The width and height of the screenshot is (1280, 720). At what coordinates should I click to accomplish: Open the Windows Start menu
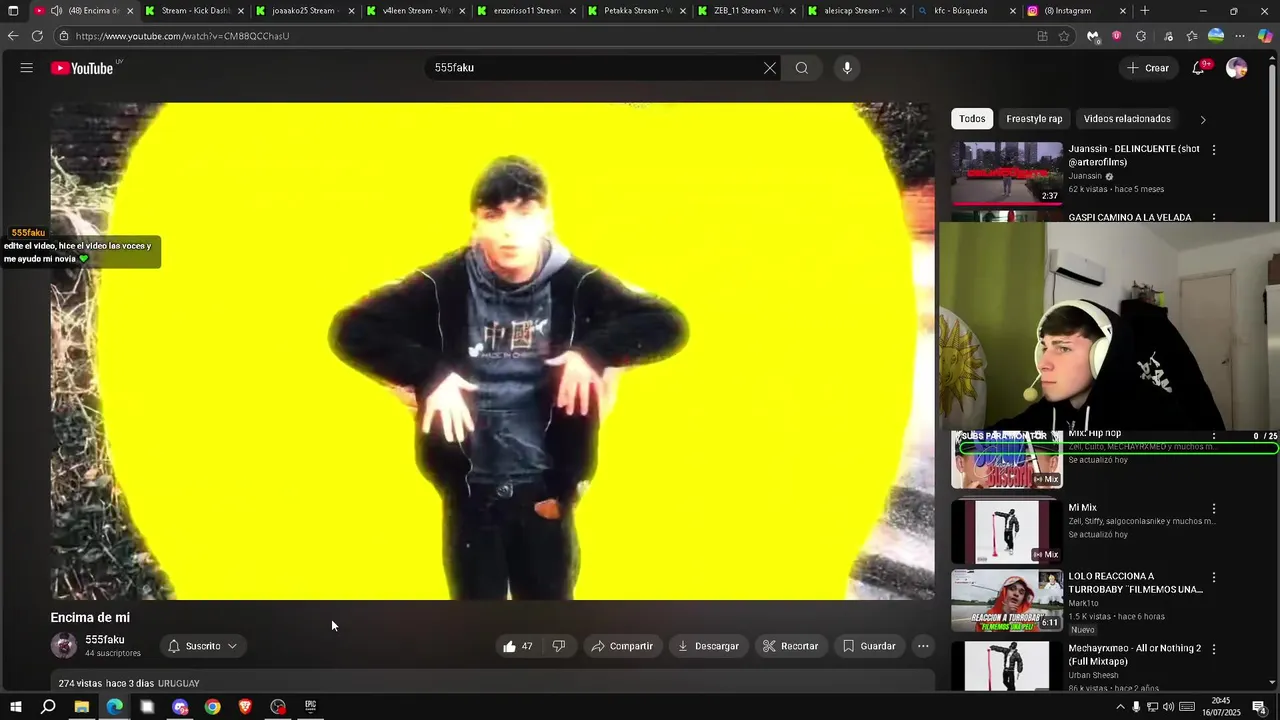(15, 707)
